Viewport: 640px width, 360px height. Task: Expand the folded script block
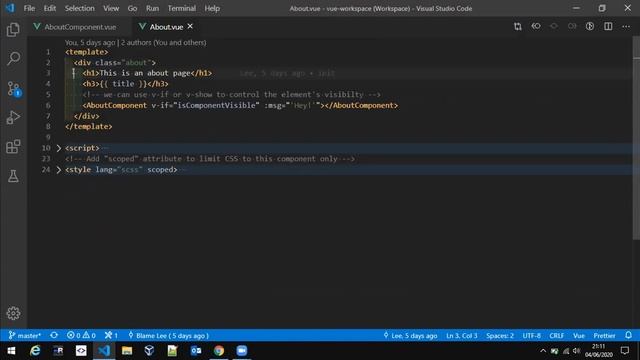pyautogui.click(x=58, y=148)
